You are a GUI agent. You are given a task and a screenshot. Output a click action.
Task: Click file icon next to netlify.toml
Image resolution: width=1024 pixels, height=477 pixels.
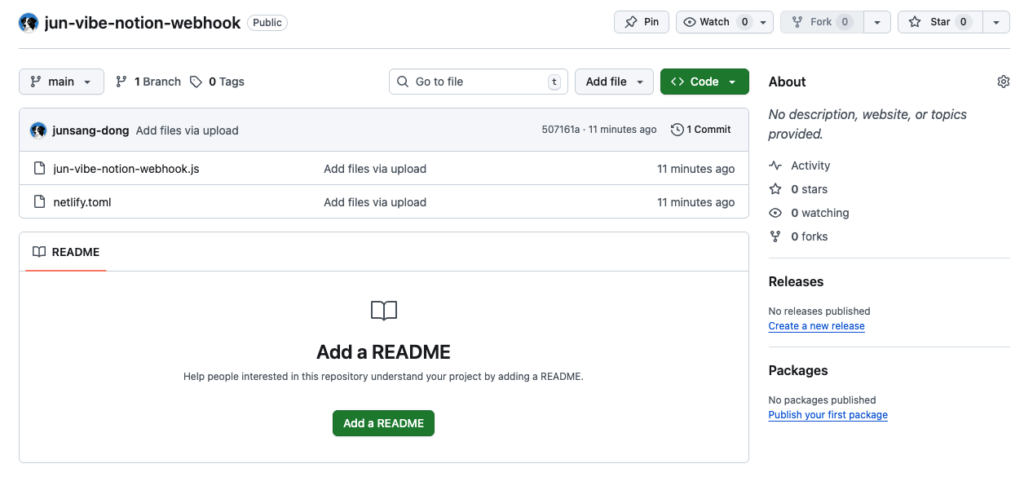coord(39,202)
